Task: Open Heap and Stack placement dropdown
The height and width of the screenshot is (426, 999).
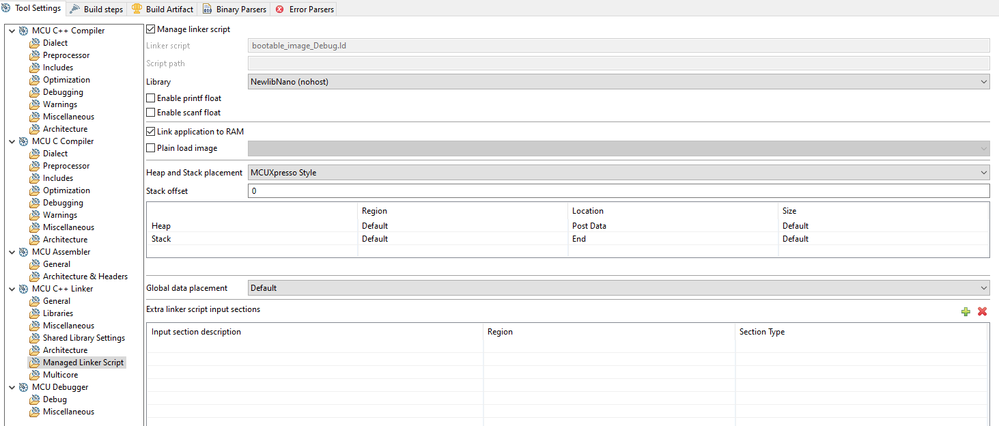Action: tap(618, 173)
